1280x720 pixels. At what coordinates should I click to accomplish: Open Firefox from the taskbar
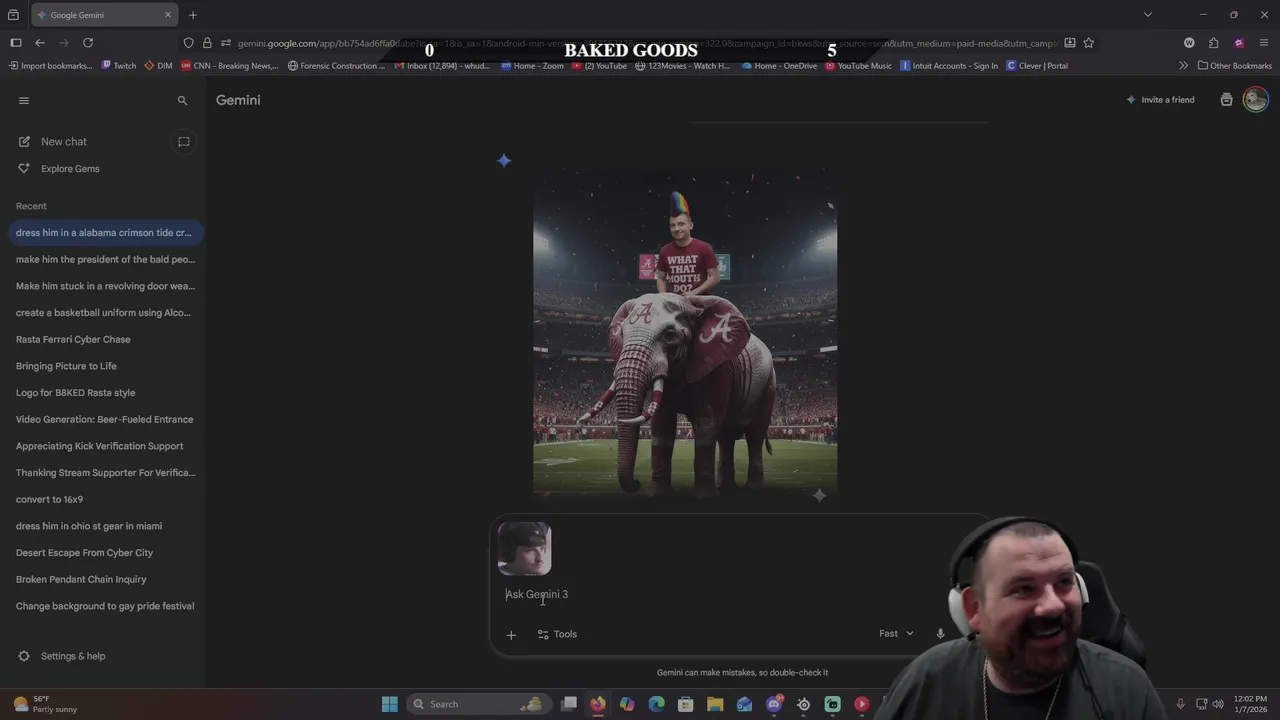point(598,704)
